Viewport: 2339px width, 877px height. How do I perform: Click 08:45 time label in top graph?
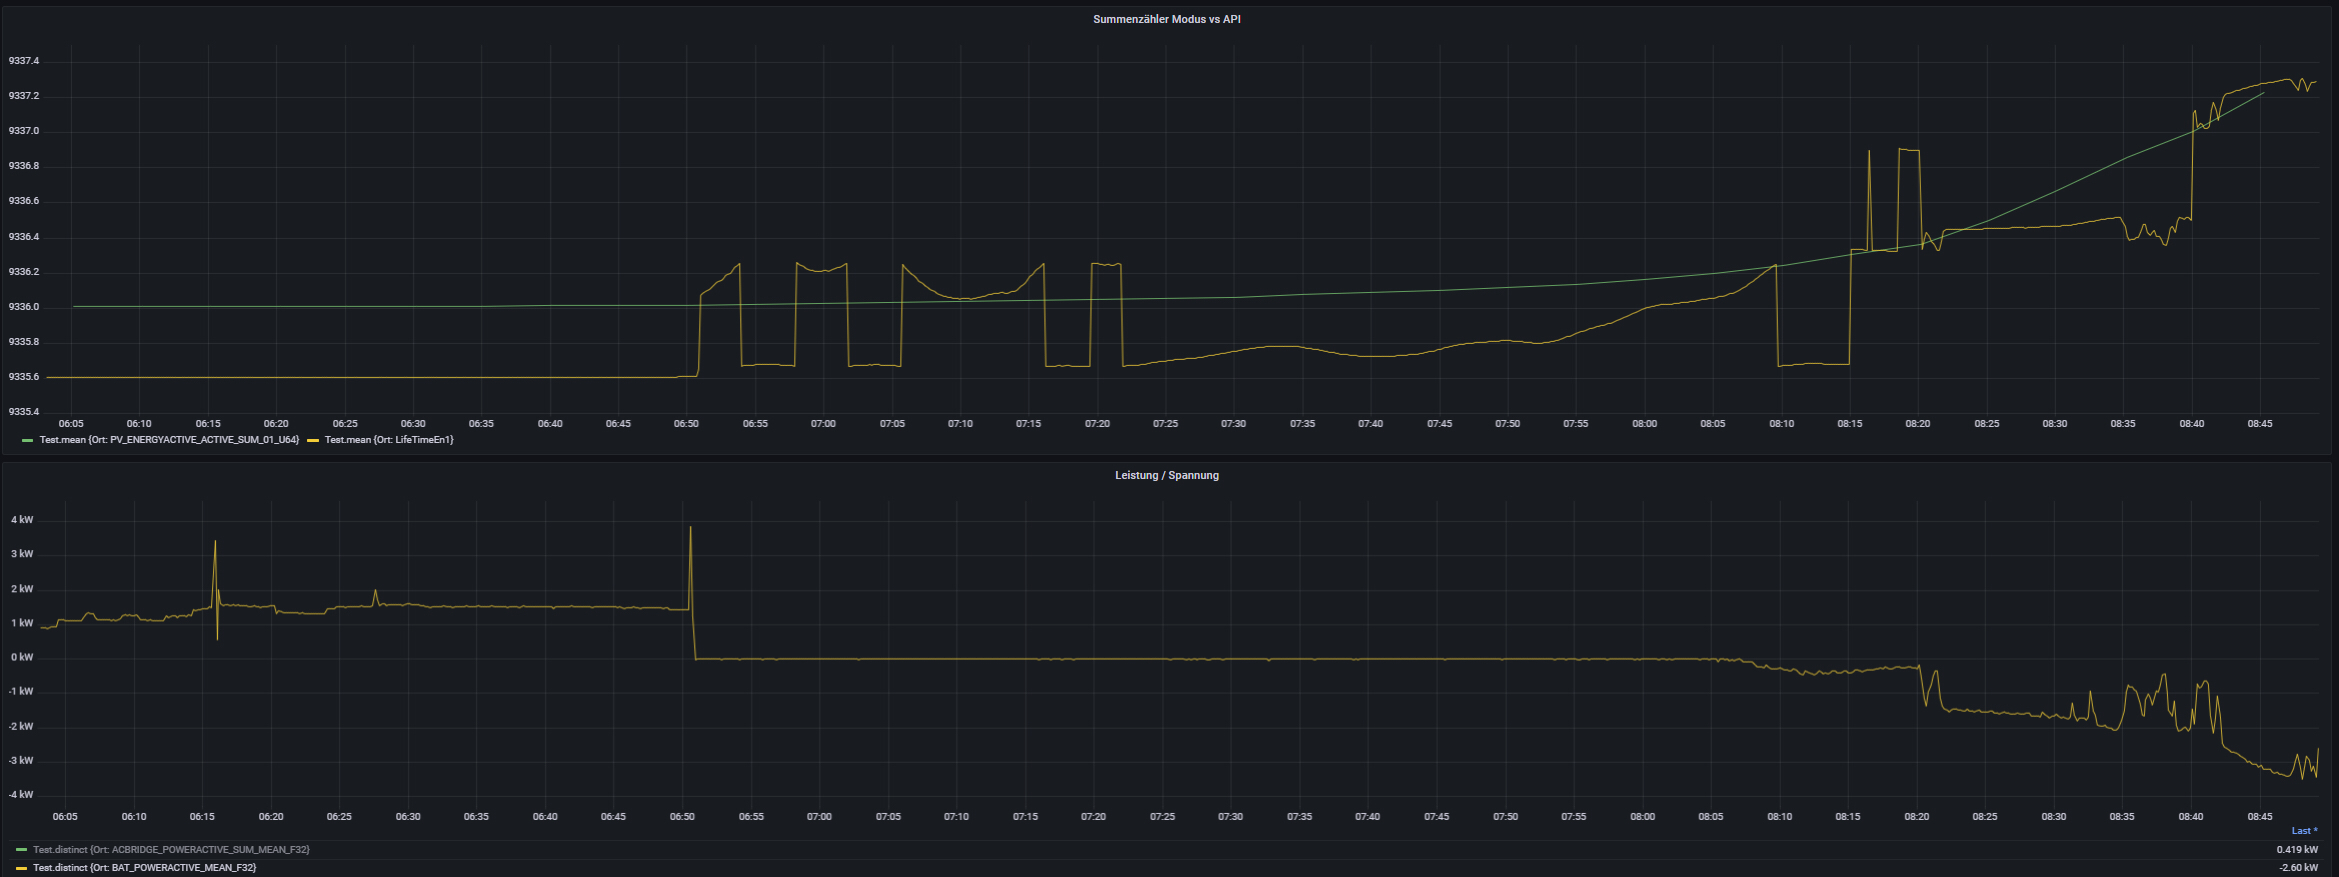point(2260,424)
